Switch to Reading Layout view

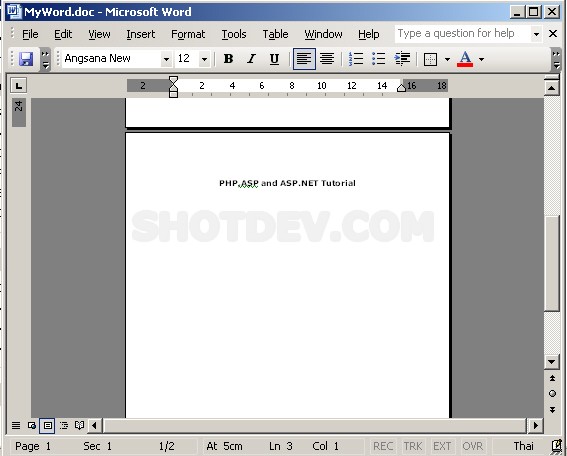[x=79, y=425]
